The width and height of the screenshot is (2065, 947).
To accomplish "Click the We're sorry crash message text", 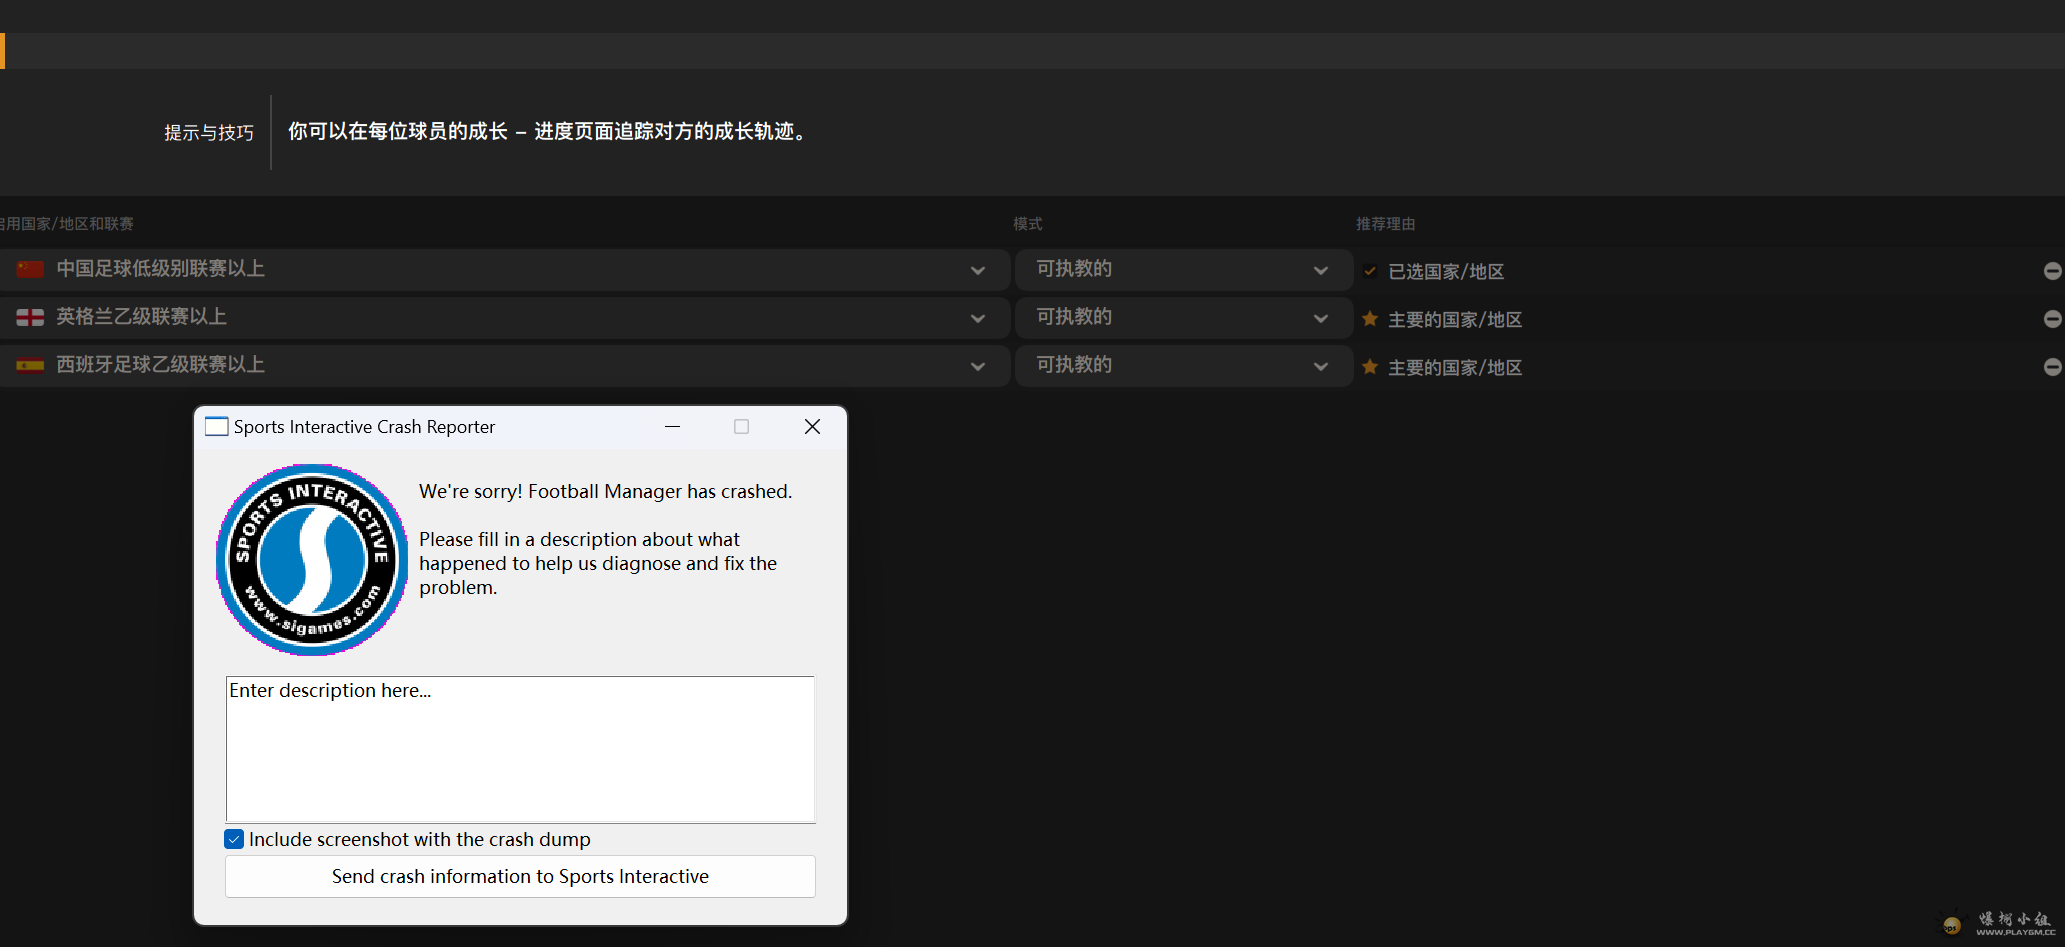I will point(606,491).
